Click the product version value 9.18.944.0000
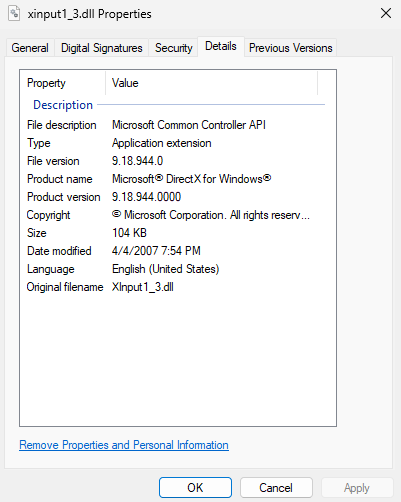The height and width of the screenshot is (502, 401). pyautogui.click(x=146, y=197)
